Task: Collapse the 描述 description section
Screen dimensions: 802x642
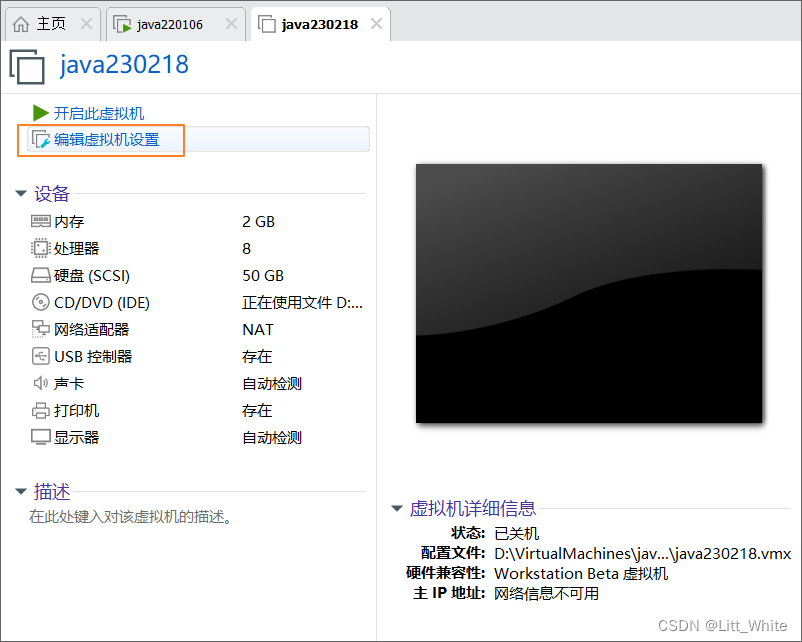Action: pos(21,492)
